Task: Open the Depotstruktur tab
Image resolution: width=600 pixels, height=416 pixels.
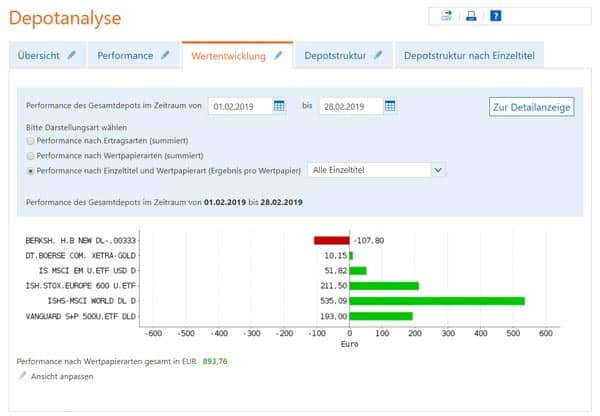Action: [x=344, y=55]
